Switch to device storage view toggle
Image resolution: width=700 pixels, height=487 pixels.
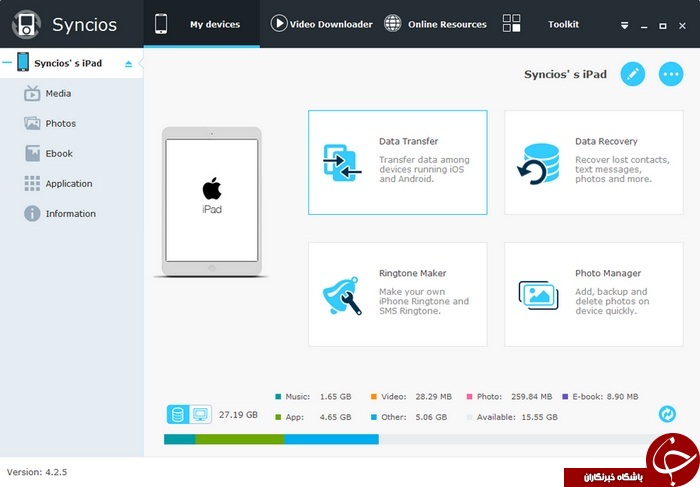178,414
